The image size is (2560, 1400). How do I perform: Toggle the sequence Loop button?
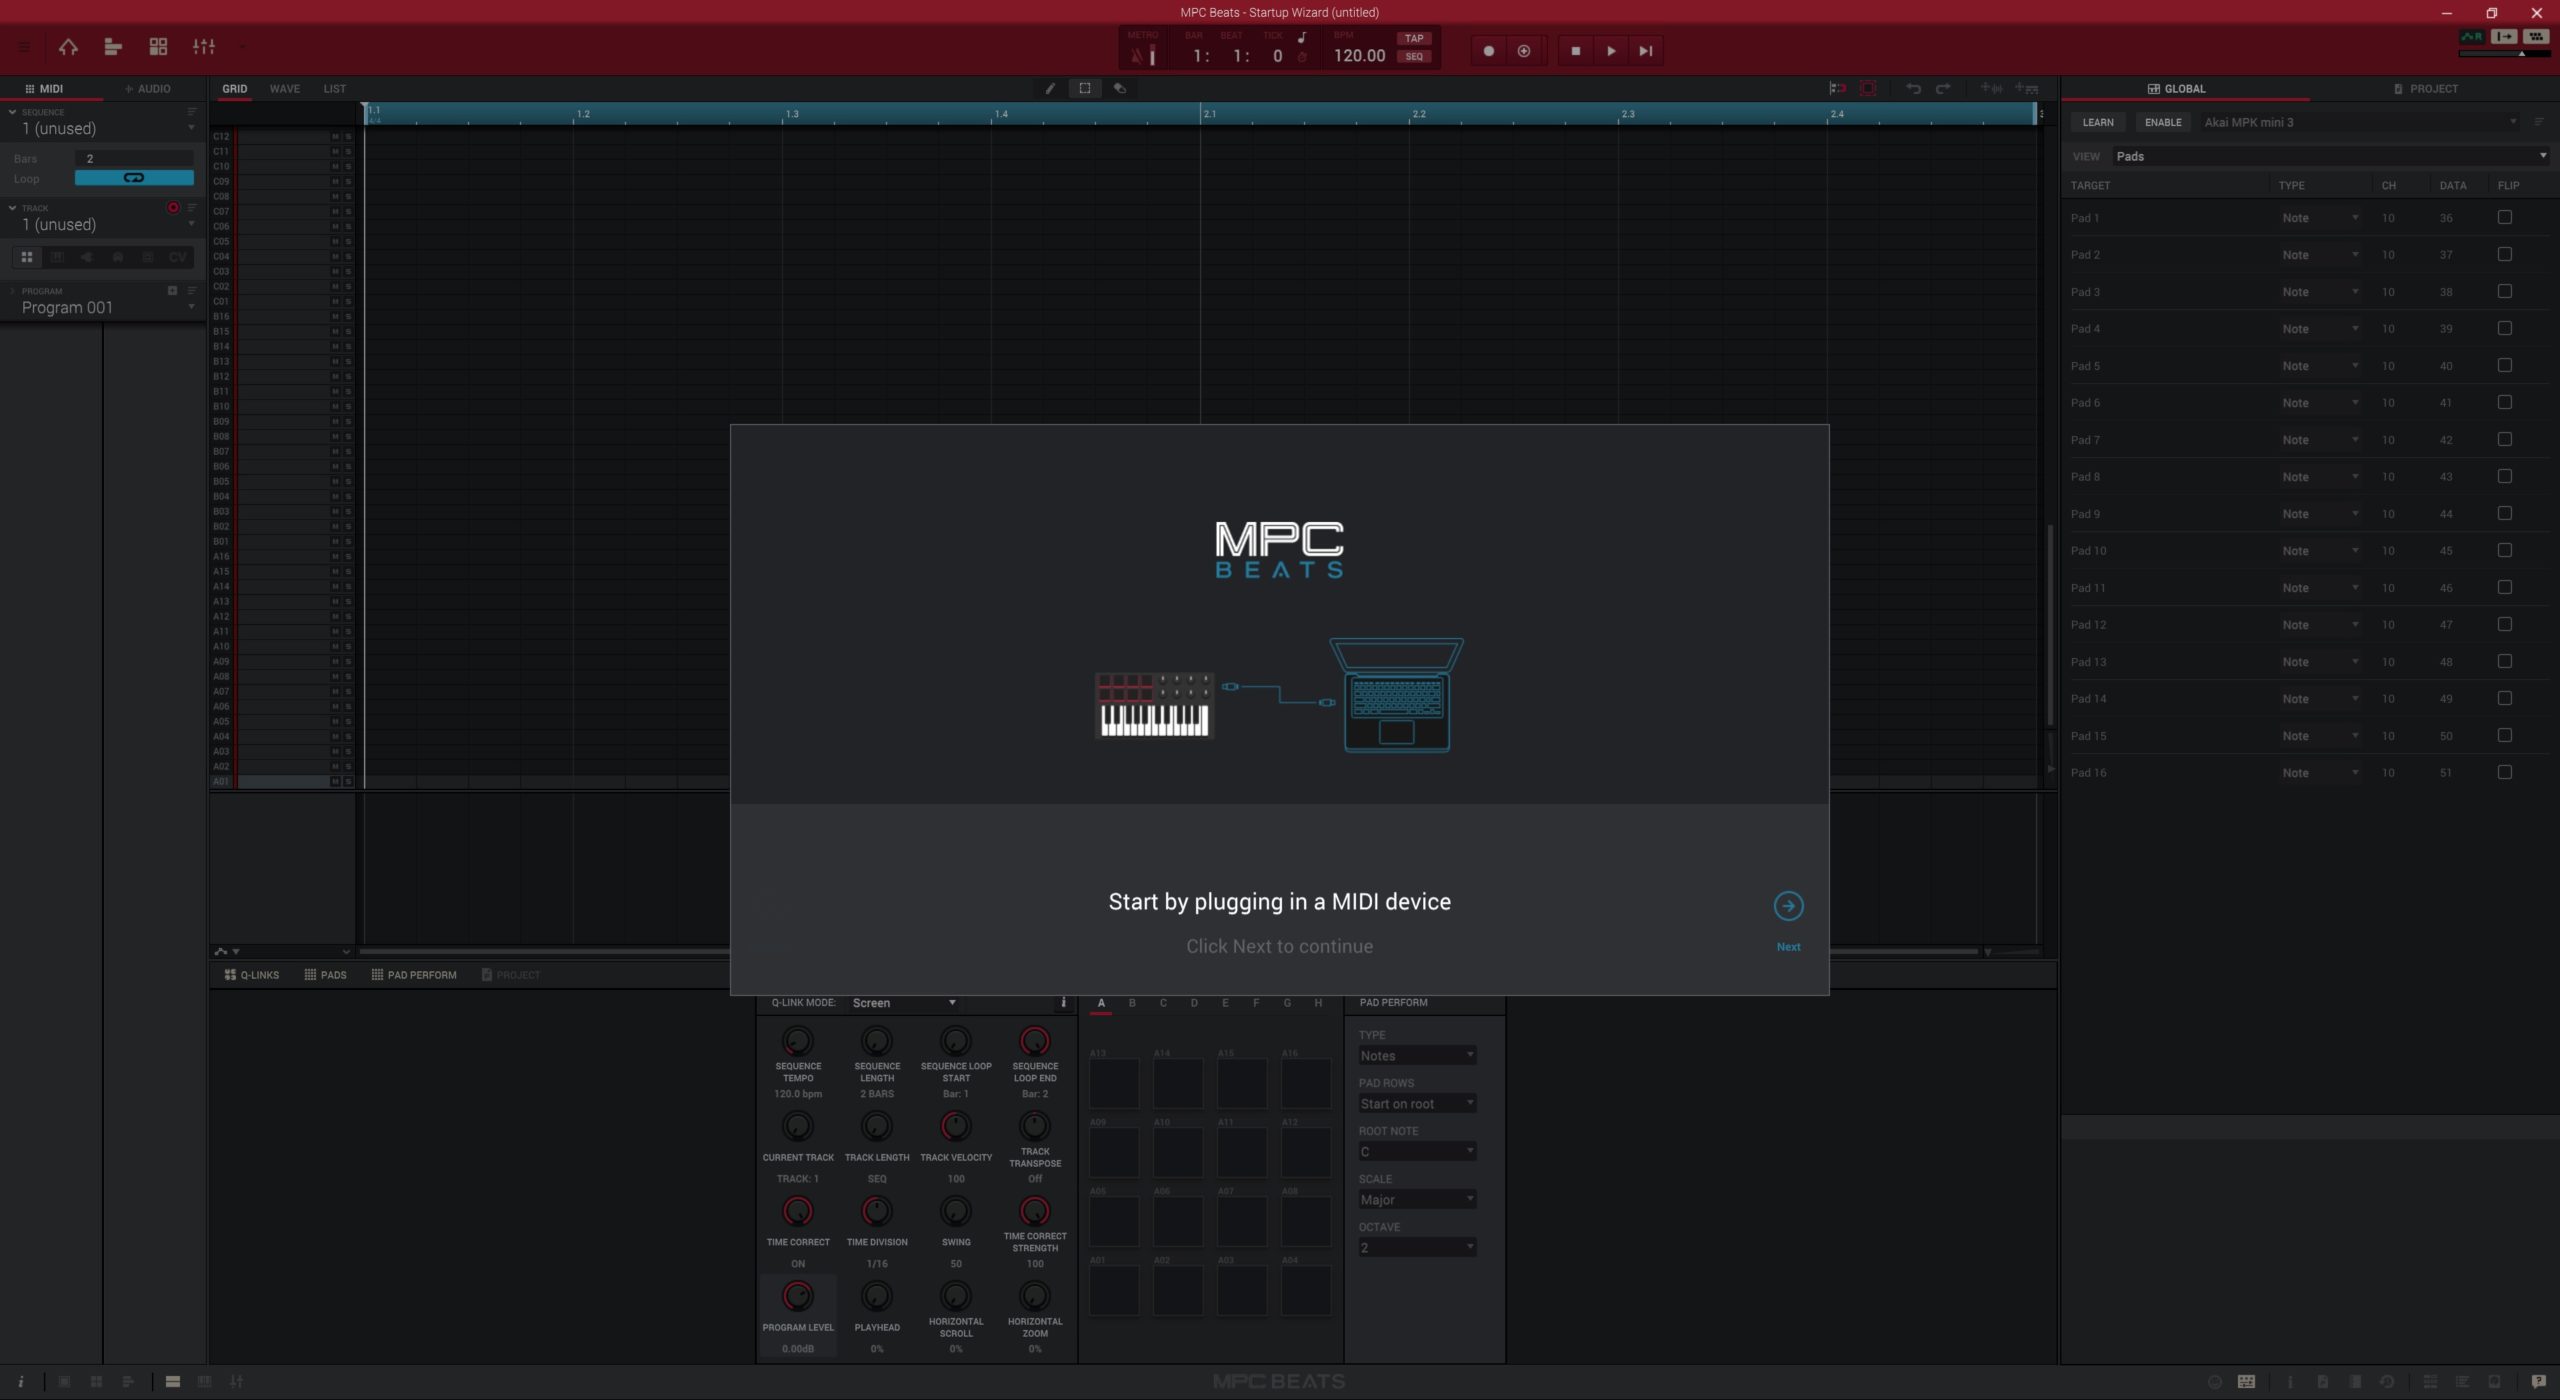(x=134, y=178)
